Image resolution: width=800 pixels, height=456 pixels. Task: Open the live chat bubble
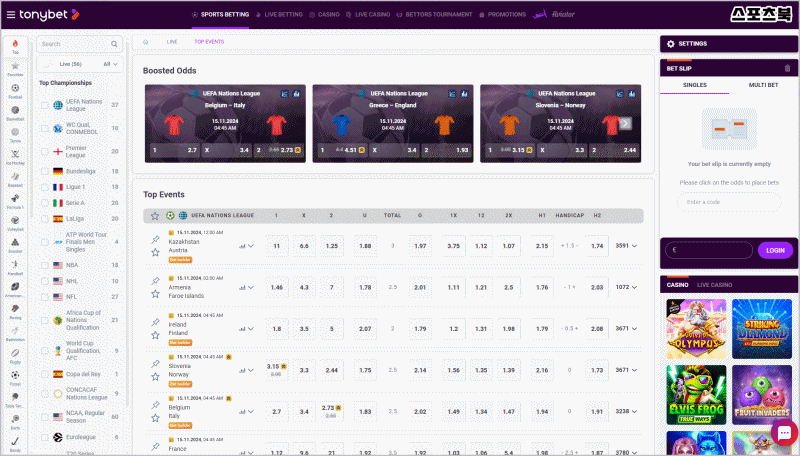(784, 433)
